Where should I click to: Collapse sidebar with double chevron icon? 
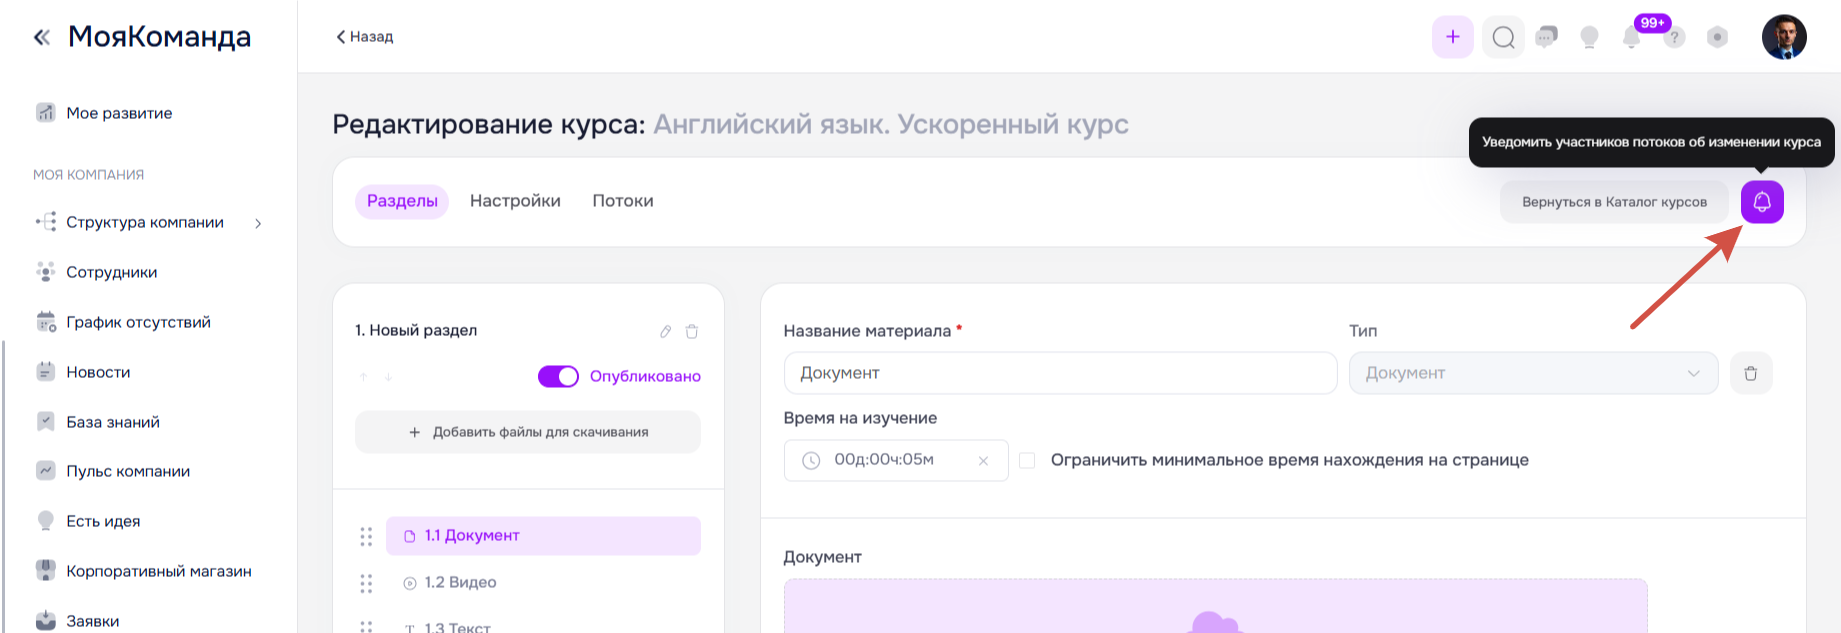[x=41, y=37]
